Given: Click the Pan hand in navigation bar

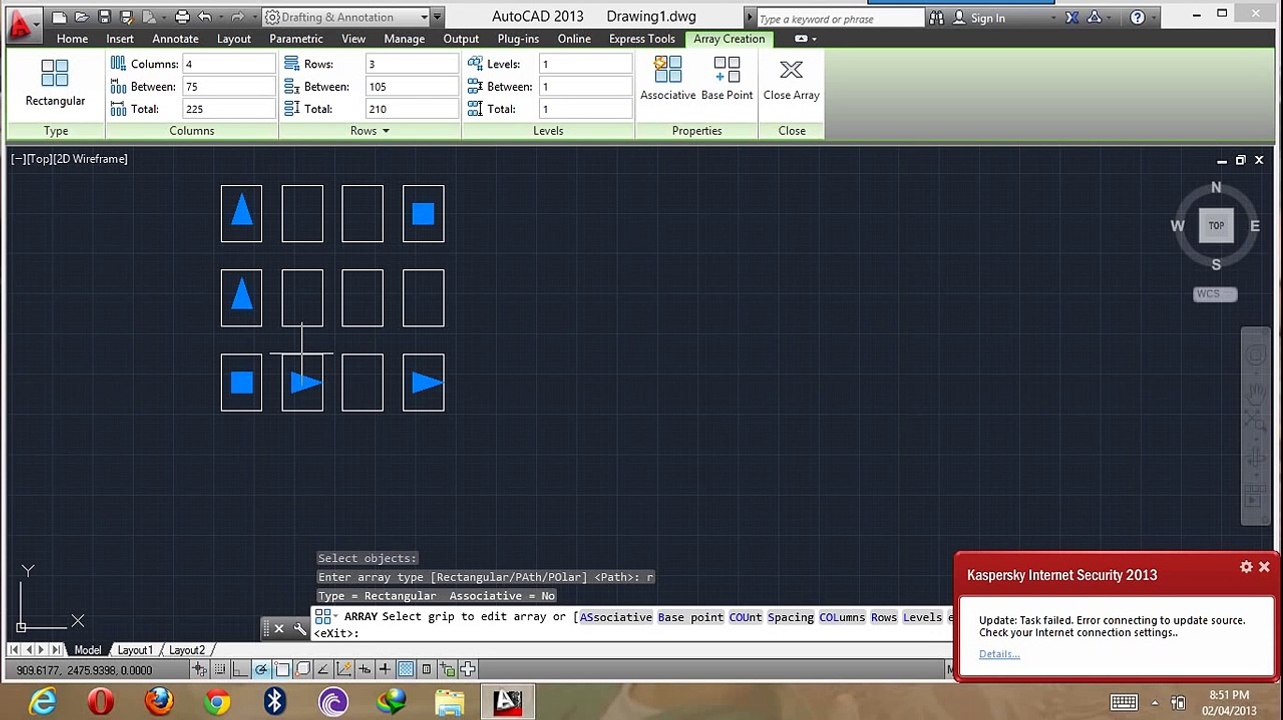Looking at the screenshot, I should click(x=1254, y=392).
